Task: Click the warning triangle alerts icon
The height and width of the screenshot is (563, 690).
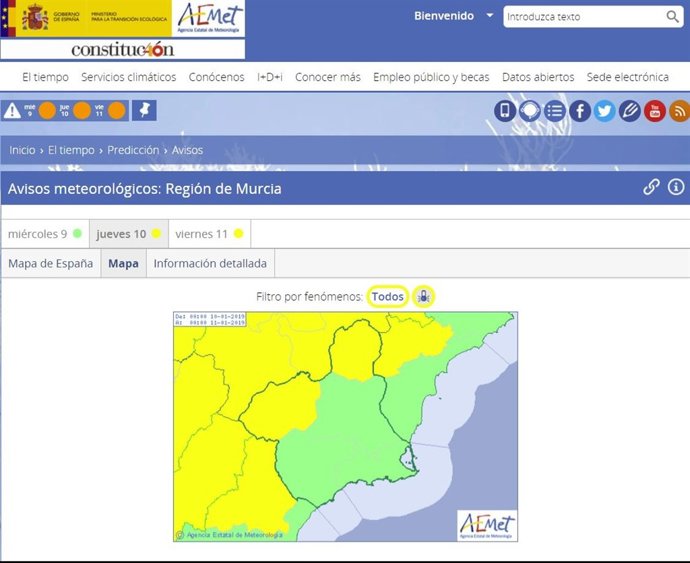Action: (x=12, y=110)
